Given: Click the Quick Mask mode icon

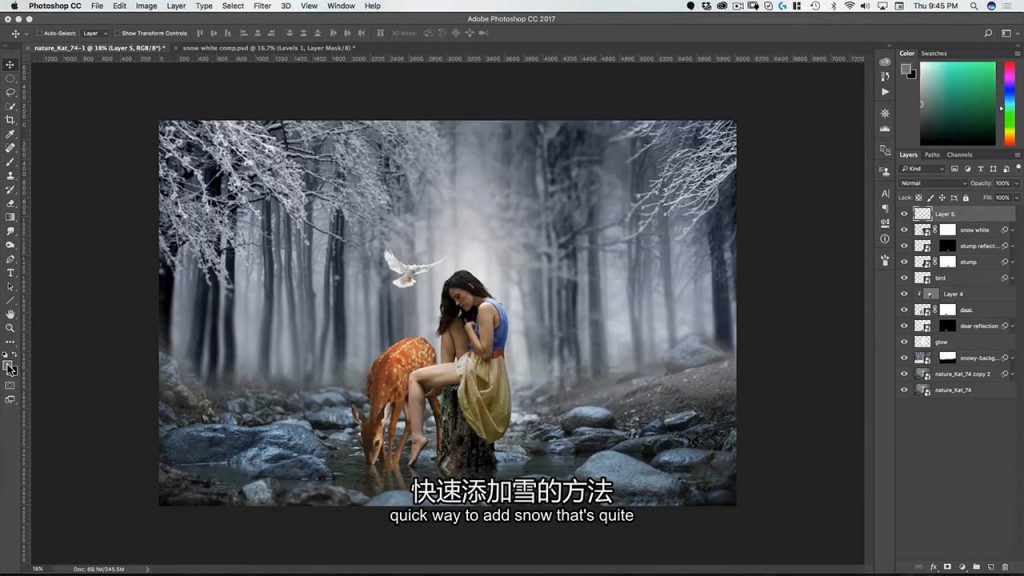Looking at the screenshot, I should point(10,385).
